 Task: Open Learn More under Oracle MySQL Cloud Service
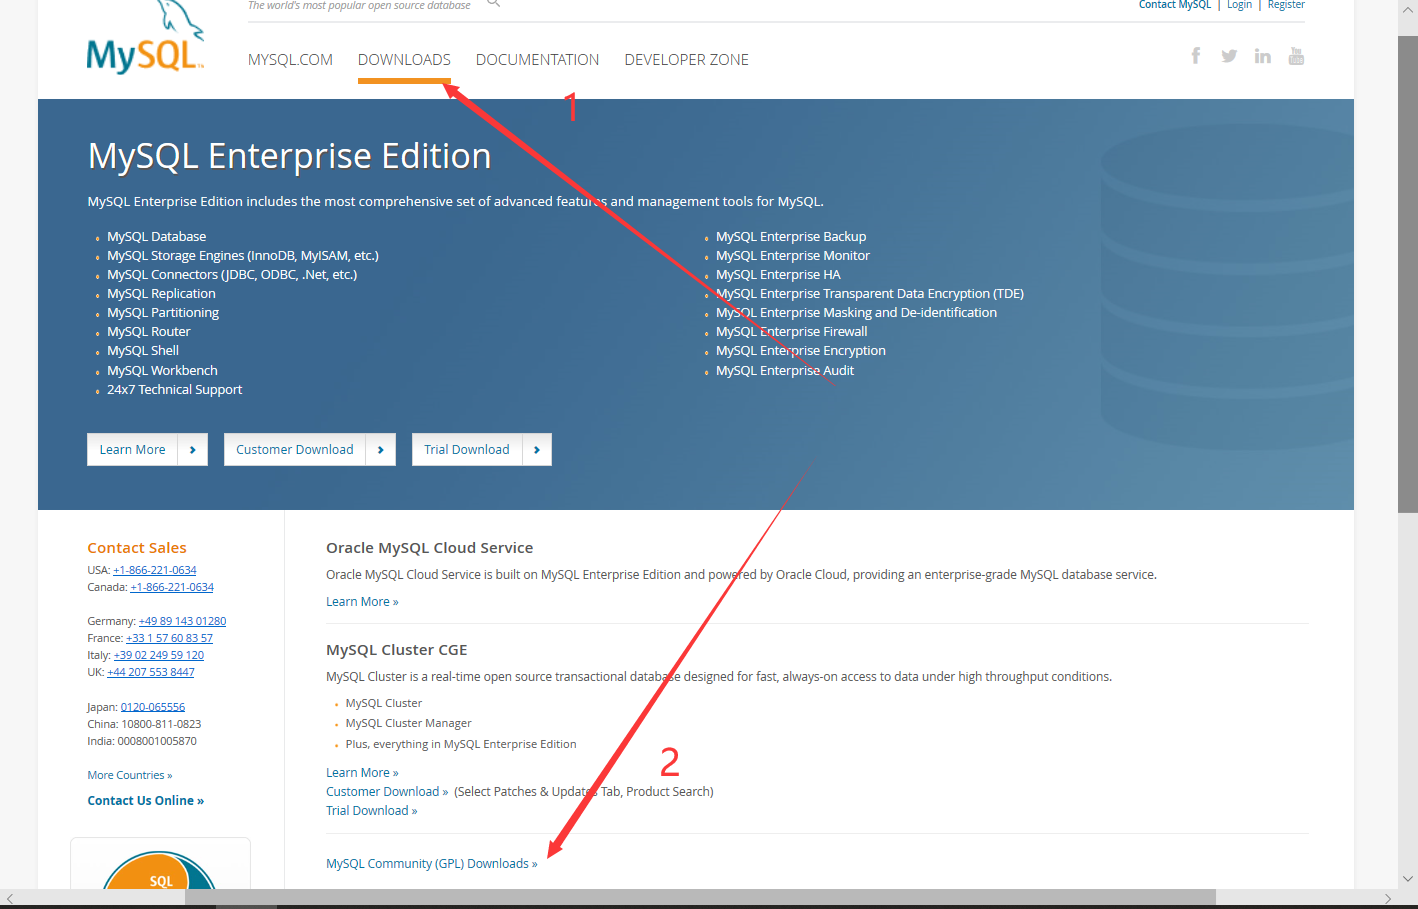click(362, 602)
